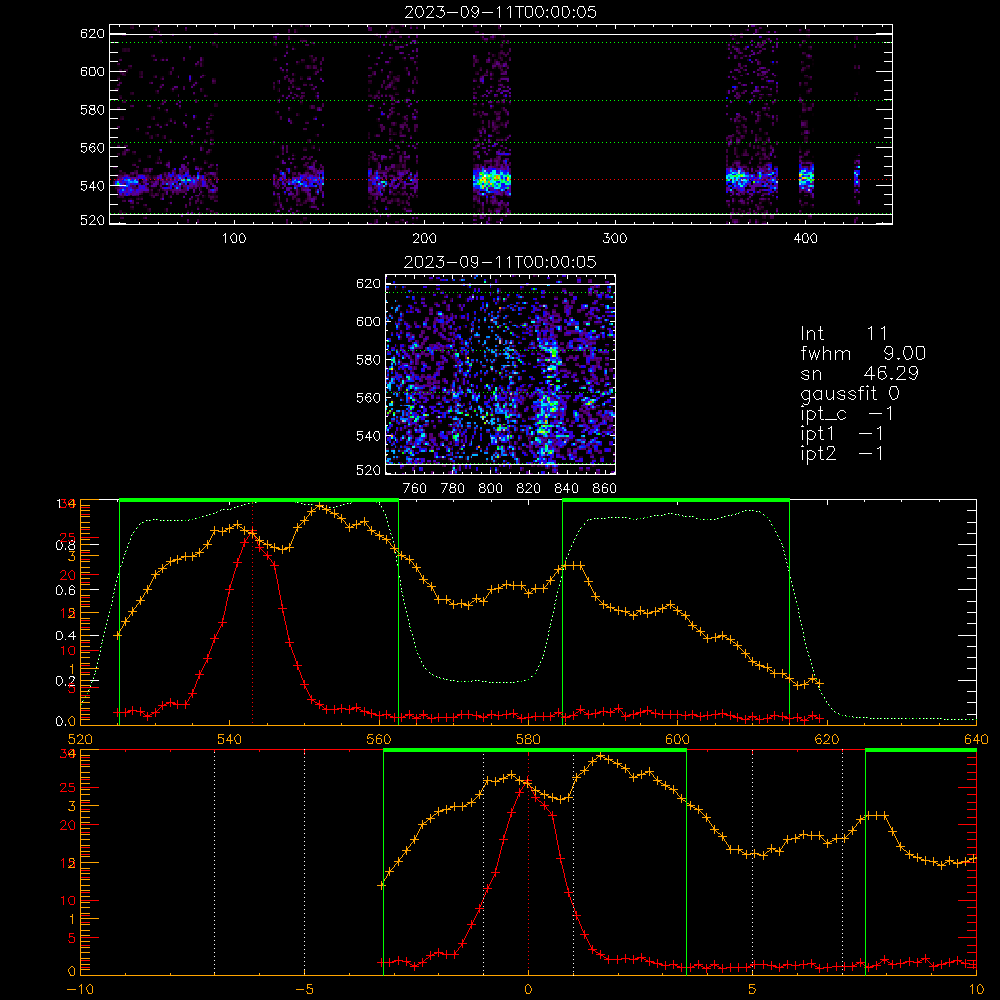Click x-axis label 5 on bottom plot
Image resolution: width=1000 pixels, height=1000 pixels.
(x=753, y=990)
